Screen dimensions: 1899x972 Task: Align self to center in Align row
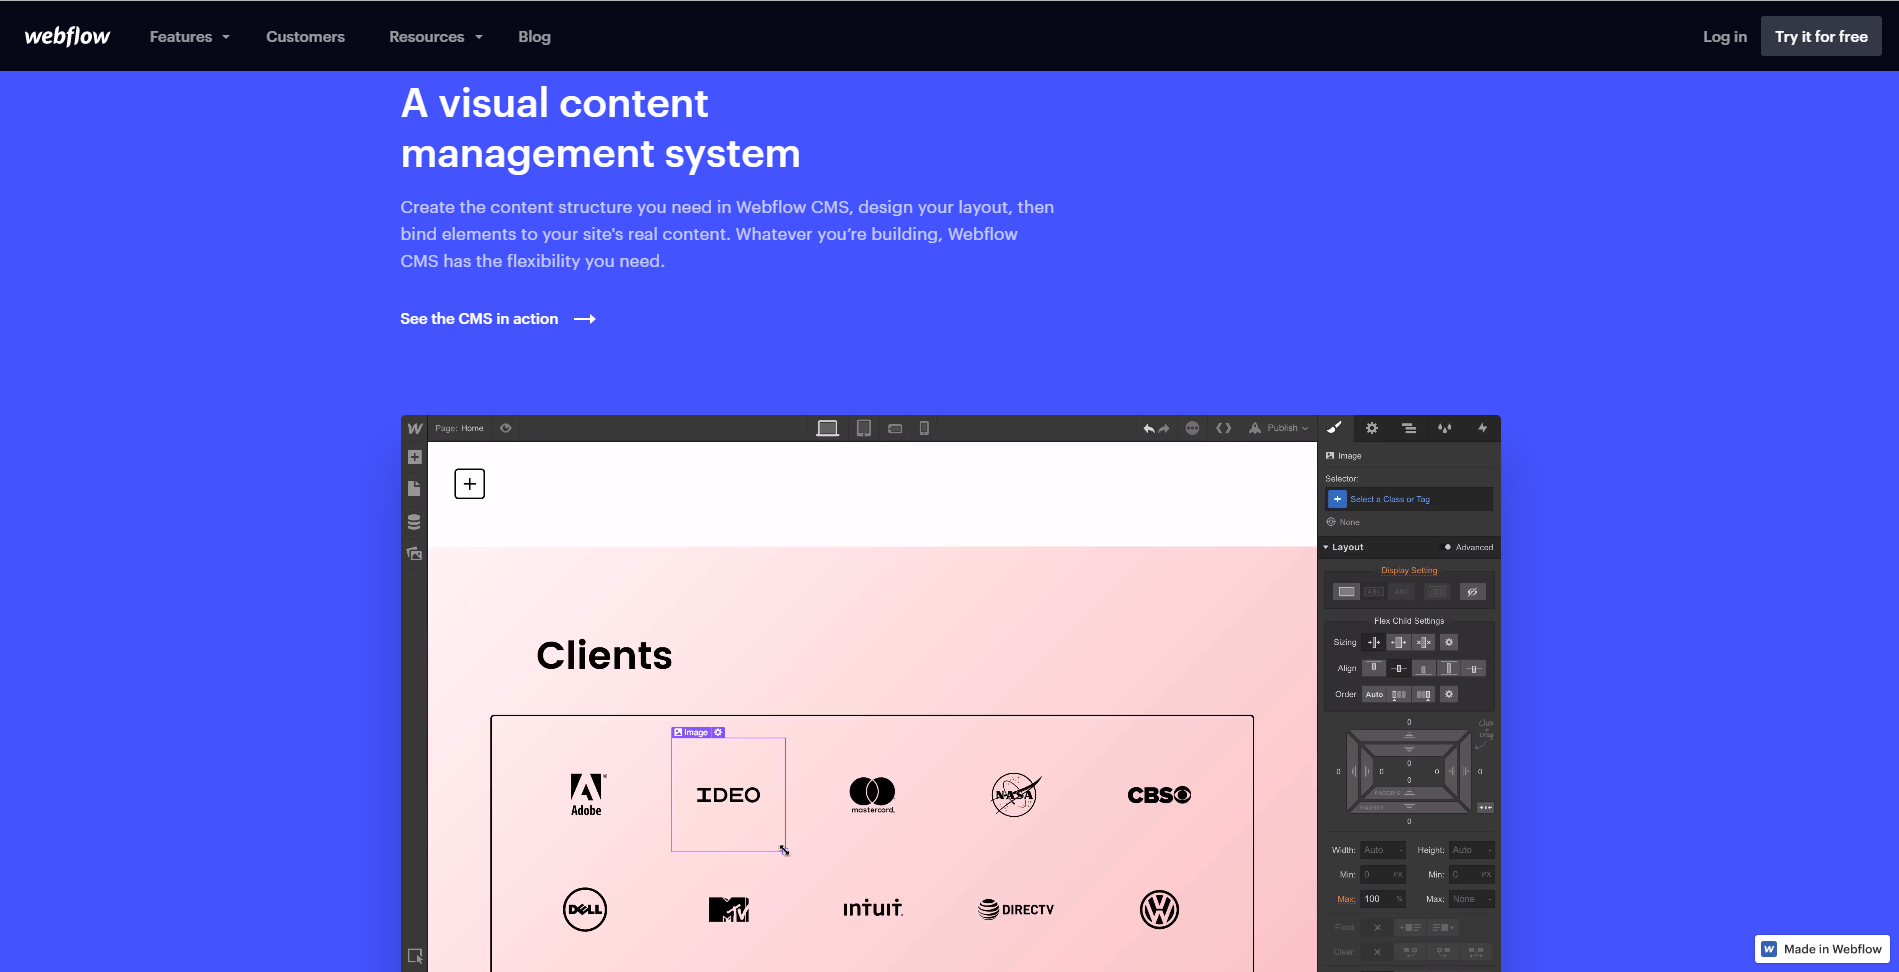tap(1399, 668)
